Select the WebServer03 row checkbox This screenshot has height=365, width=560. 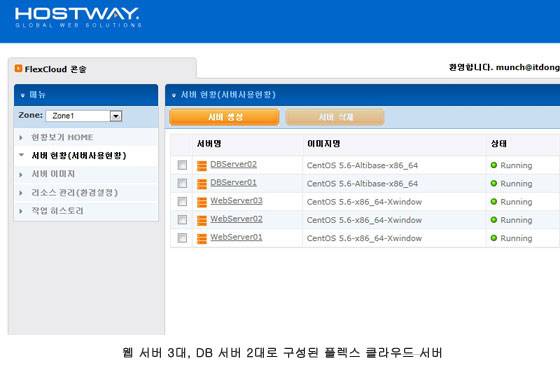tap(182, 201)
